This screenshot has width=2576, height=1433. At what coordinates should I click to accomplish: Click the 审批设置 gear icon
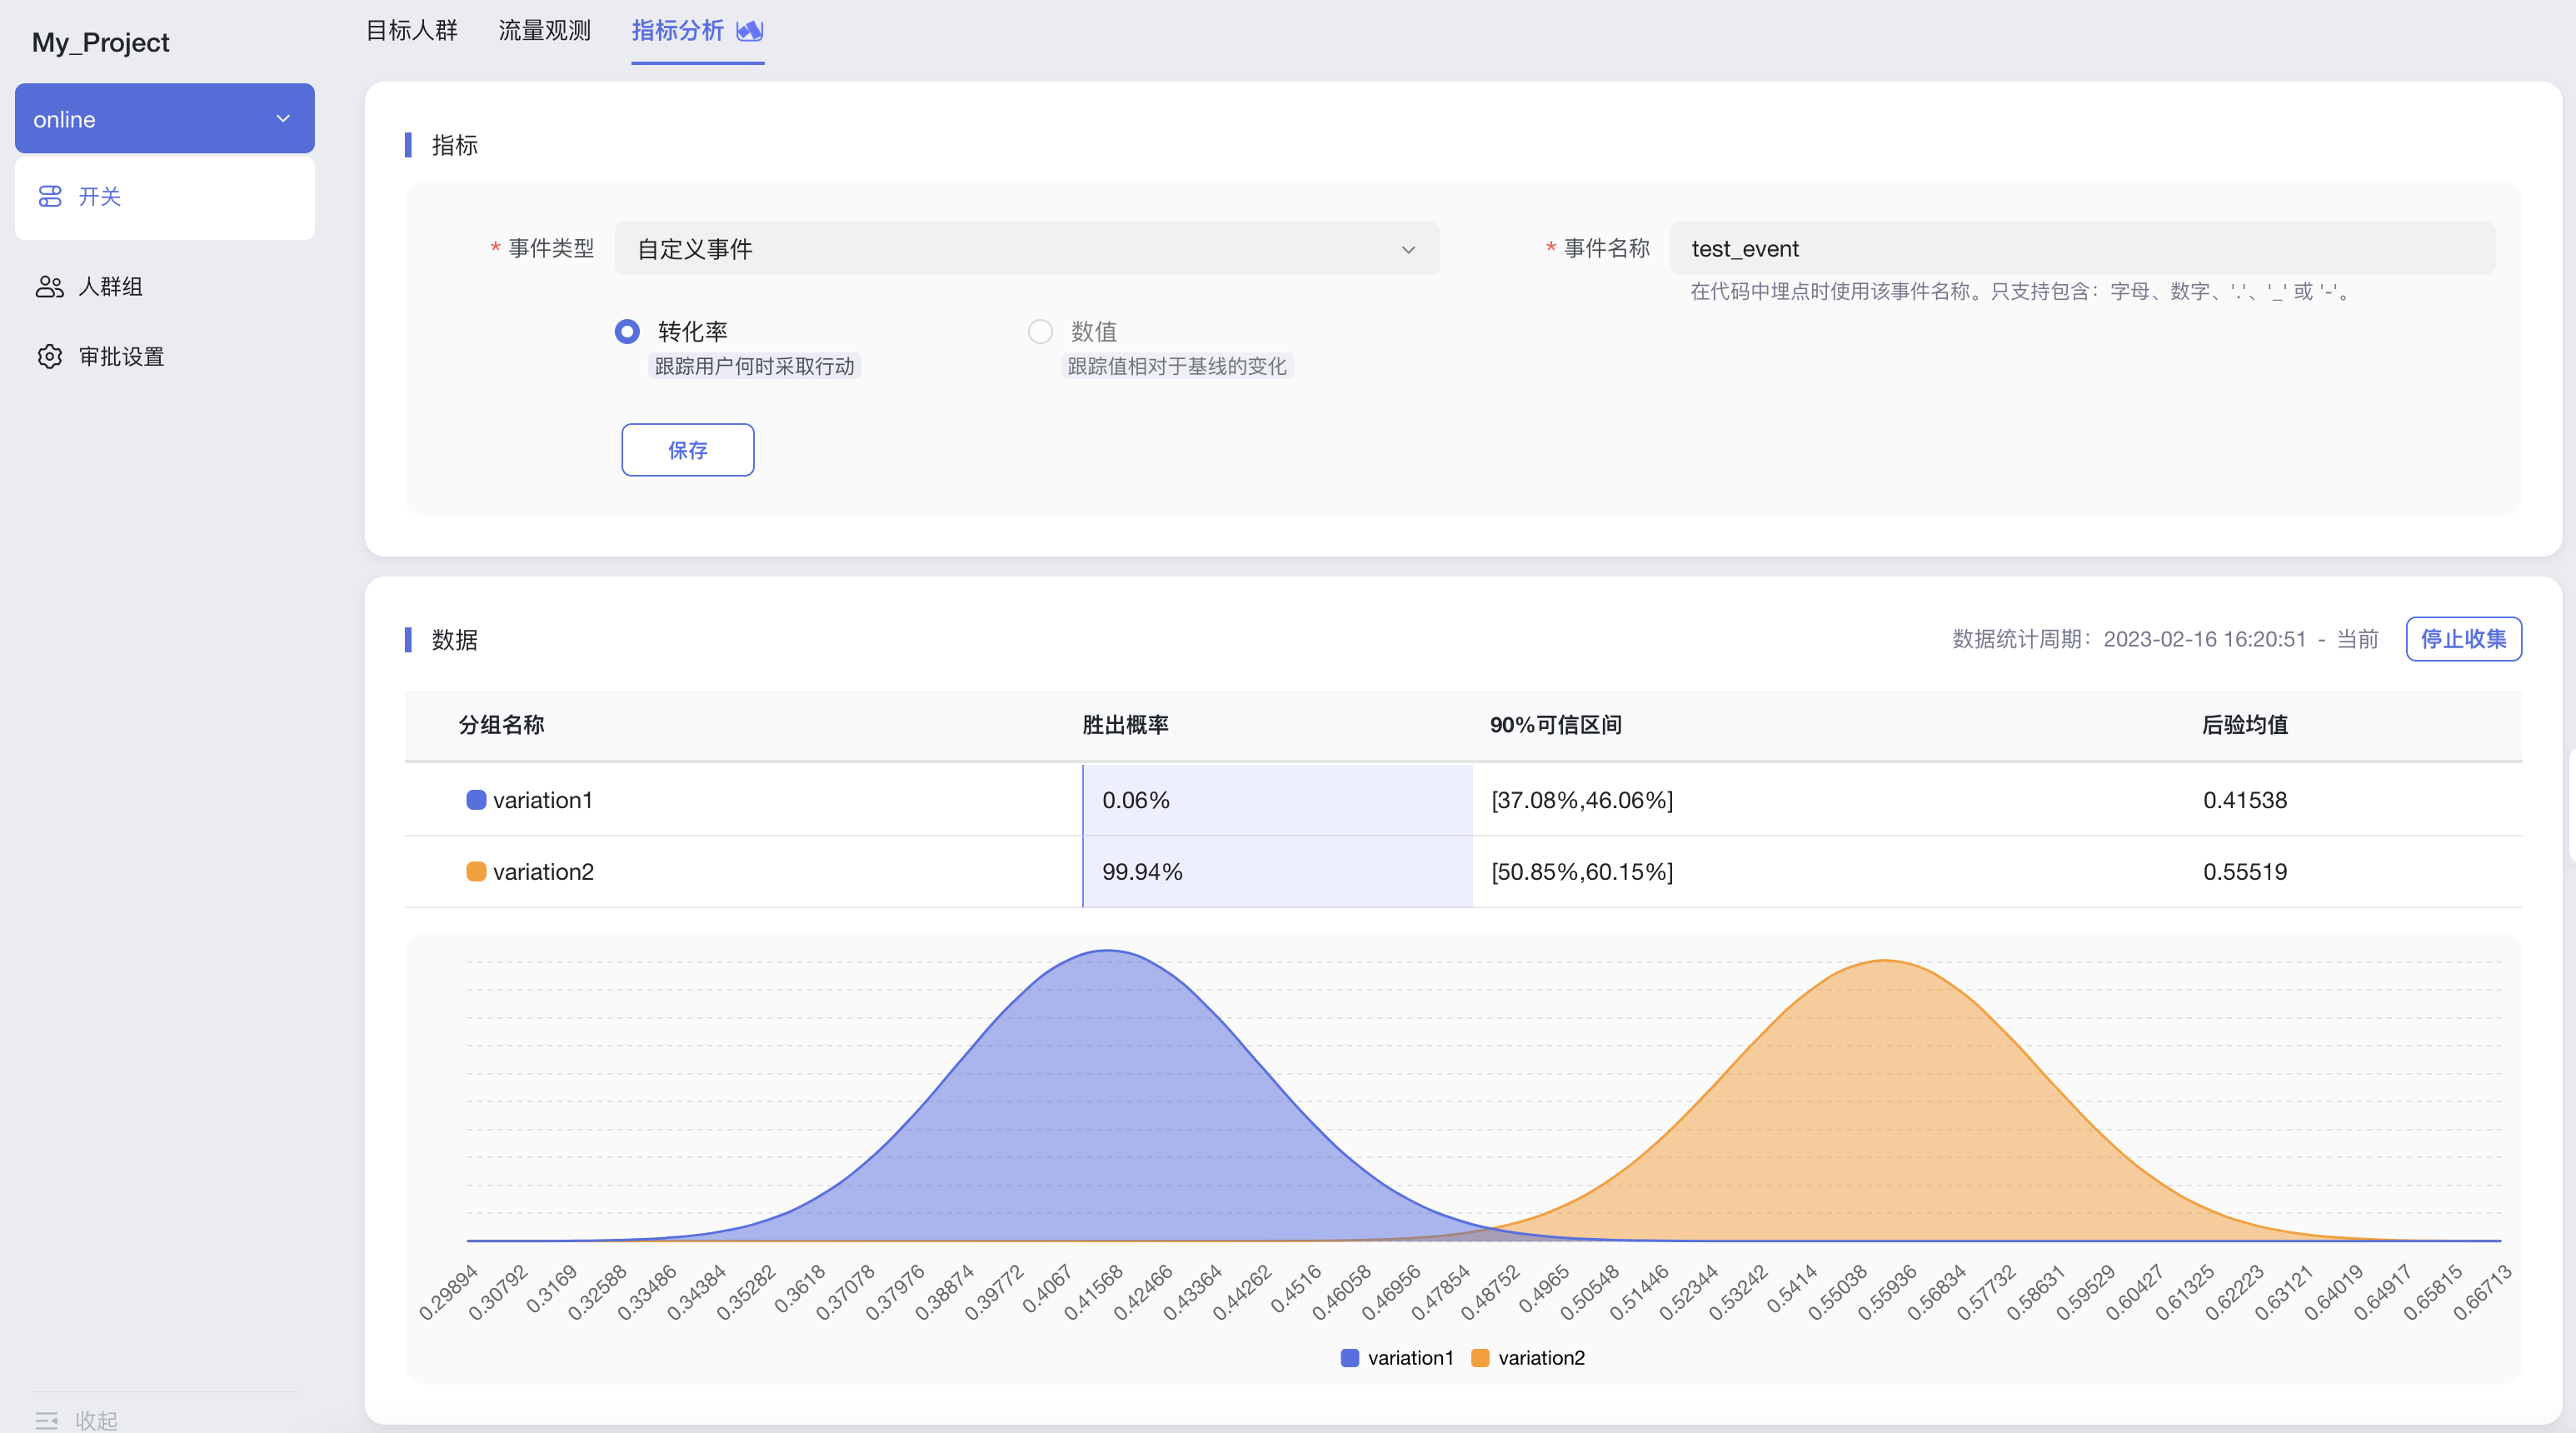pos(50,357)
